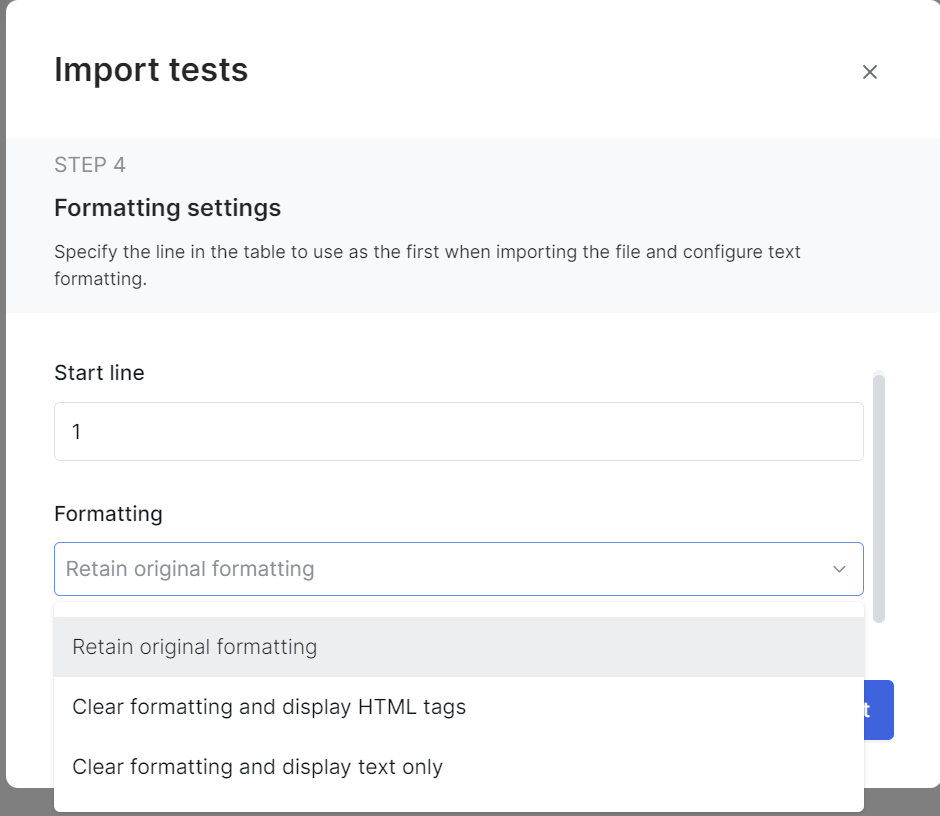940x816 pixels.
Task: Click the Formatting settings heading
Action: click(167, 208)
